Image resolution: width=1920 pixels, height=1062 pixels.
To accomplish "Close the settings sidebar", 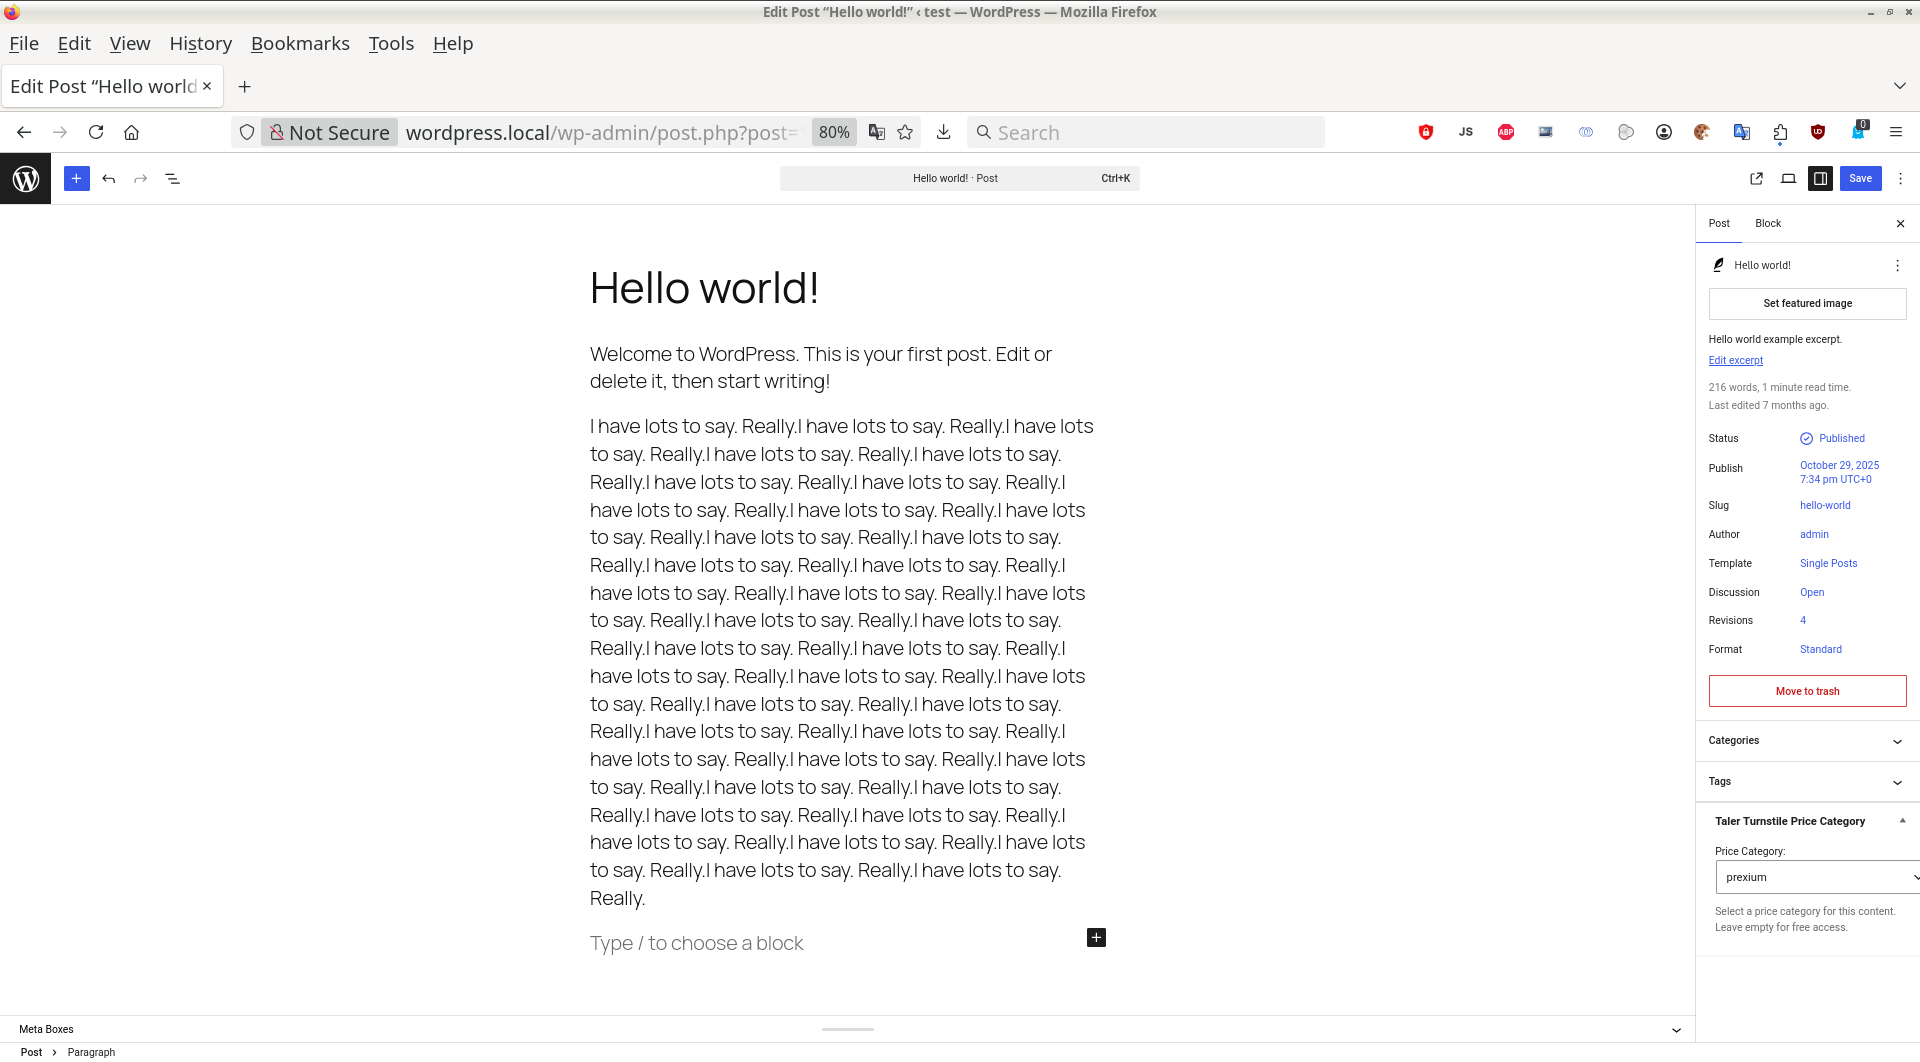I will [1901, 224].
